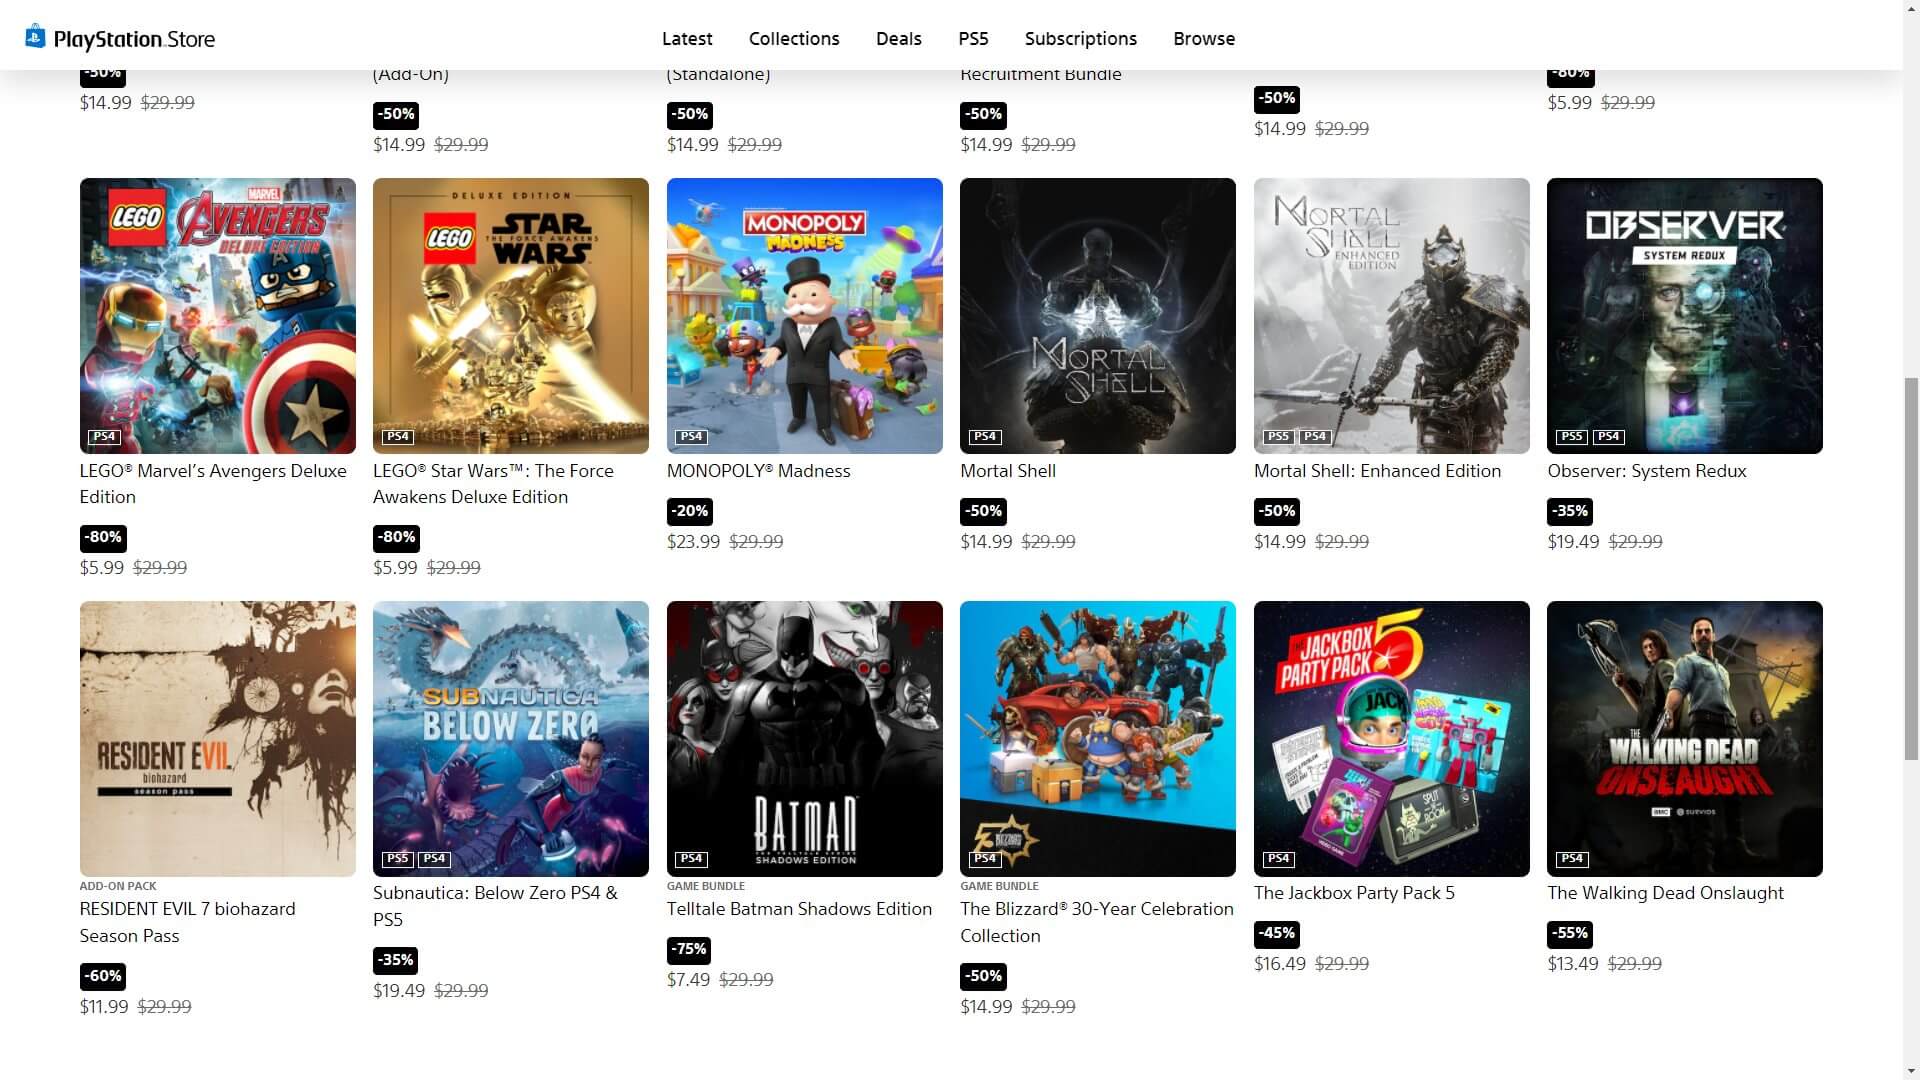Click the PS5 badge on Subnautica: Below Zero
This screenshot has height=1080, width=1920.
pos(398,859)
